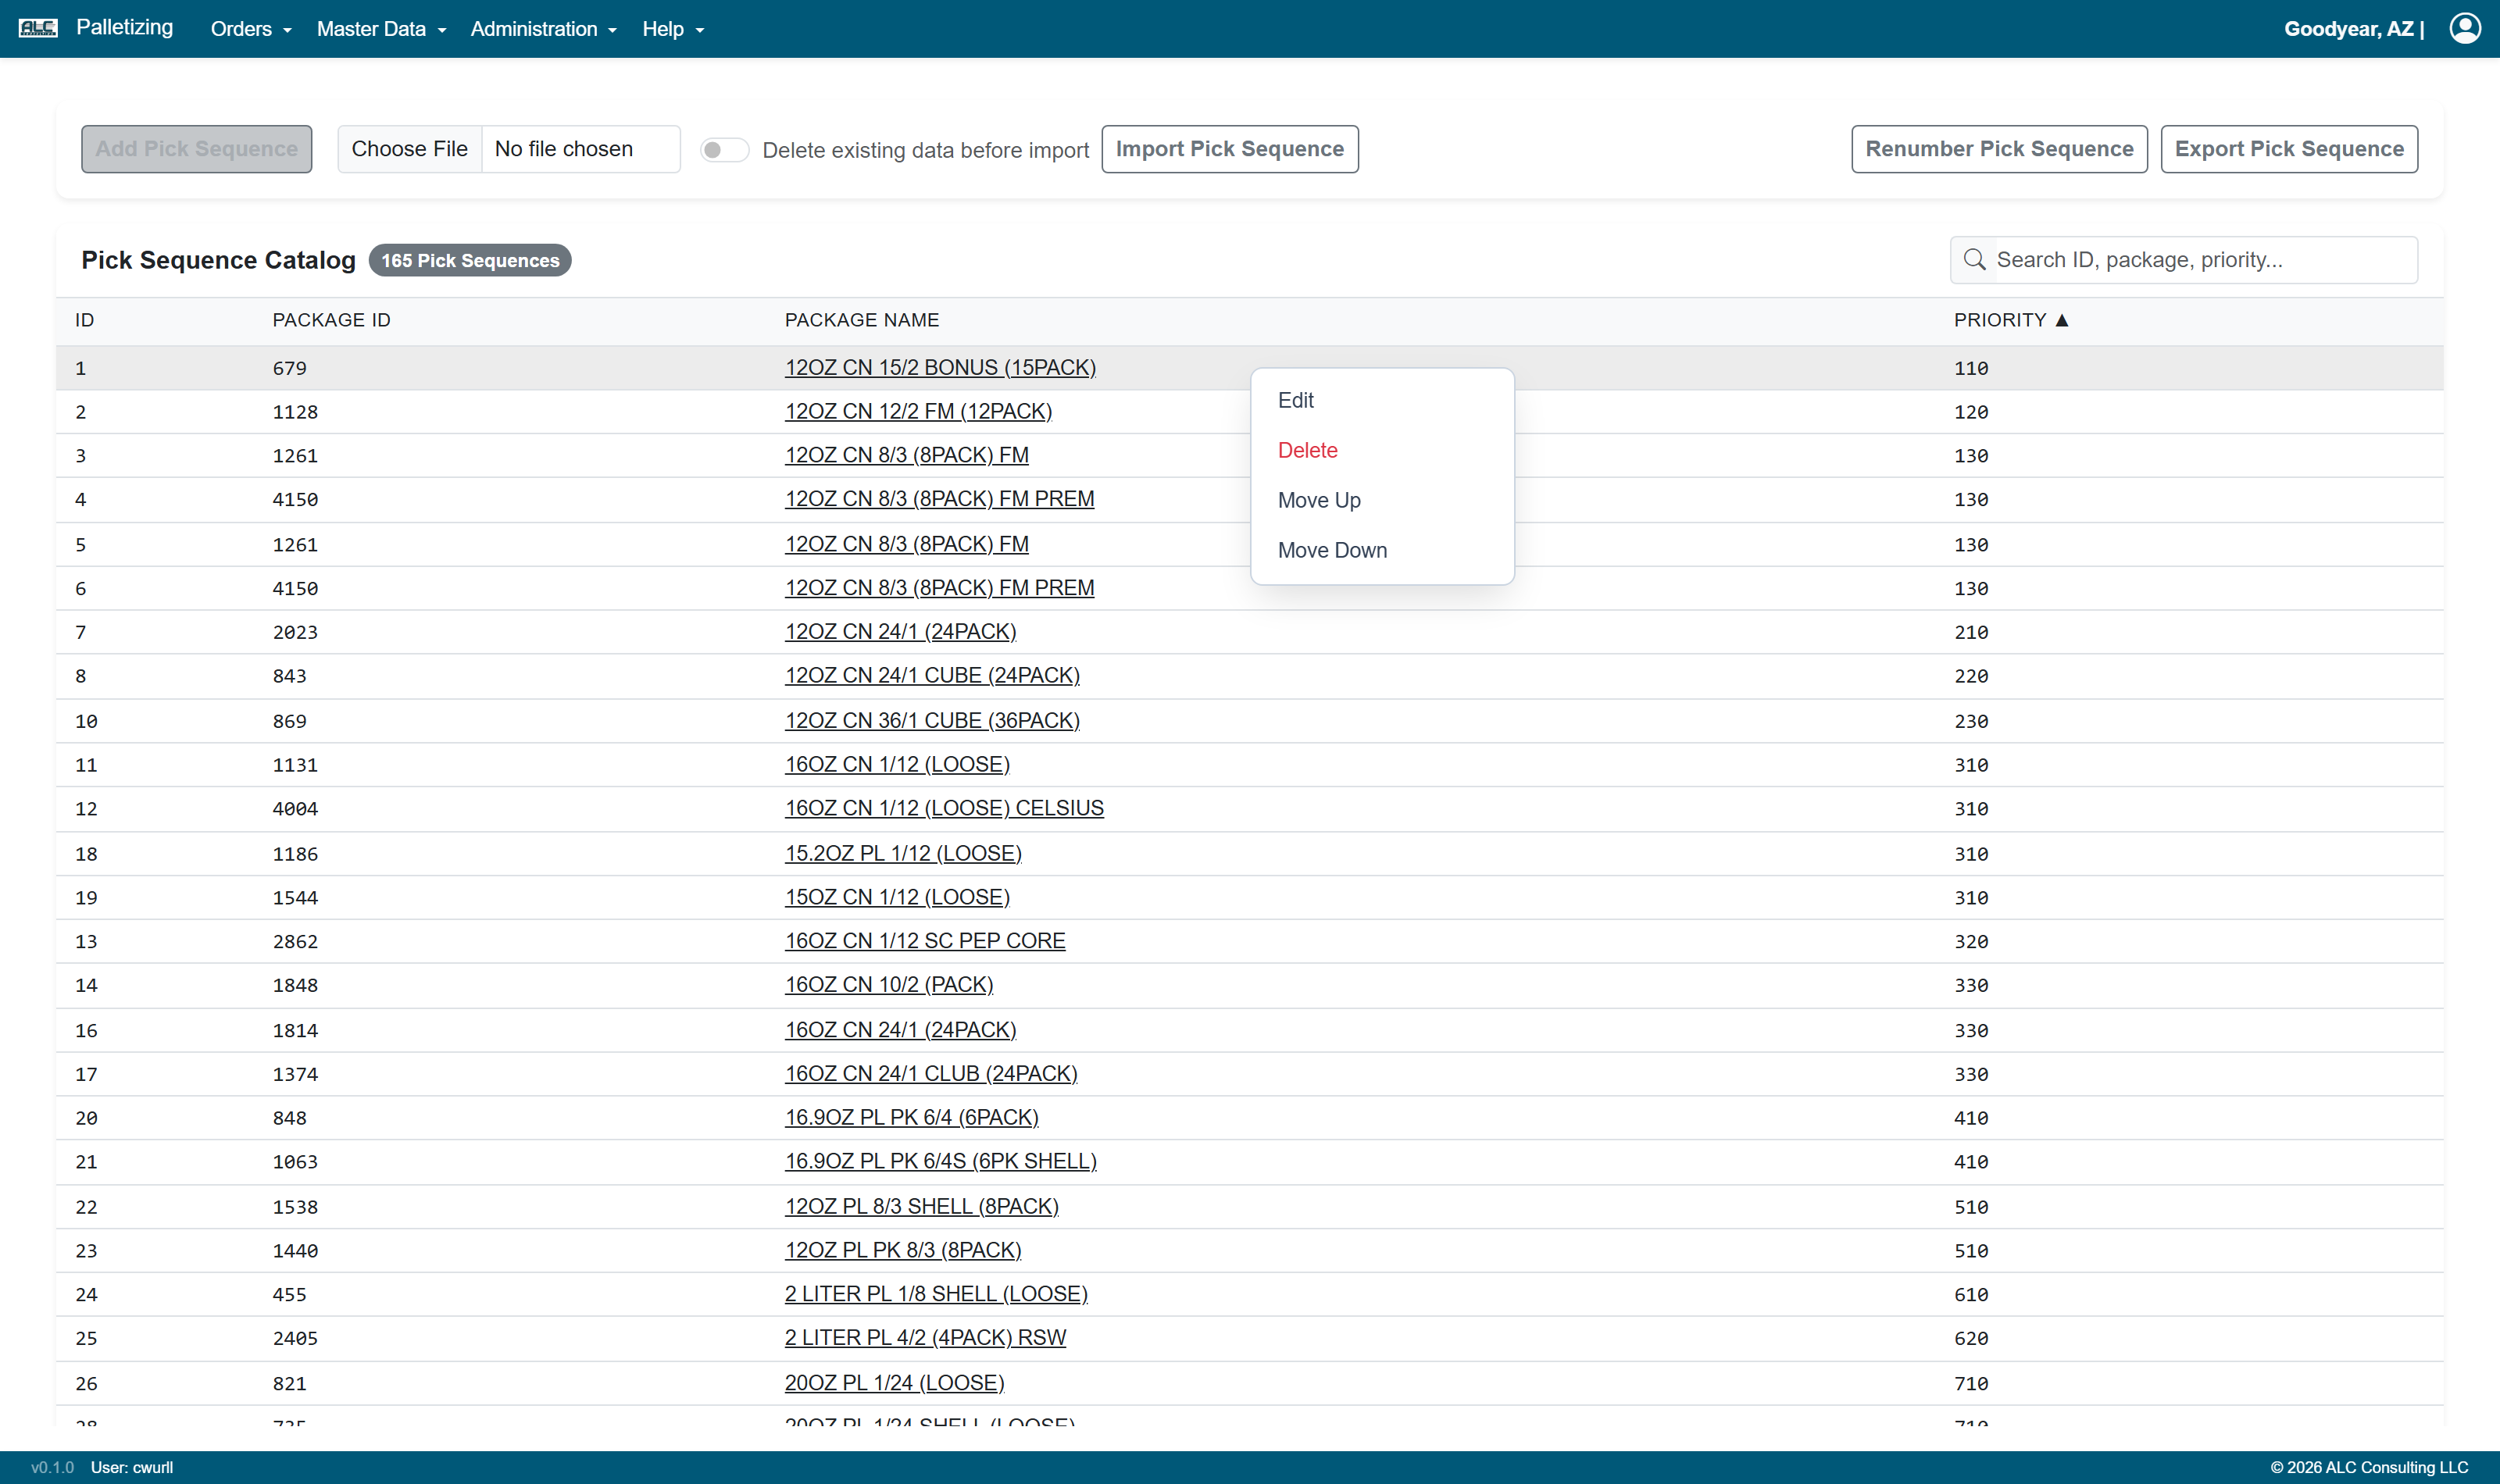Click the Choose File button
Image resolution: width=2500 pixels, height=1484 pixels.
coord(410,149)
